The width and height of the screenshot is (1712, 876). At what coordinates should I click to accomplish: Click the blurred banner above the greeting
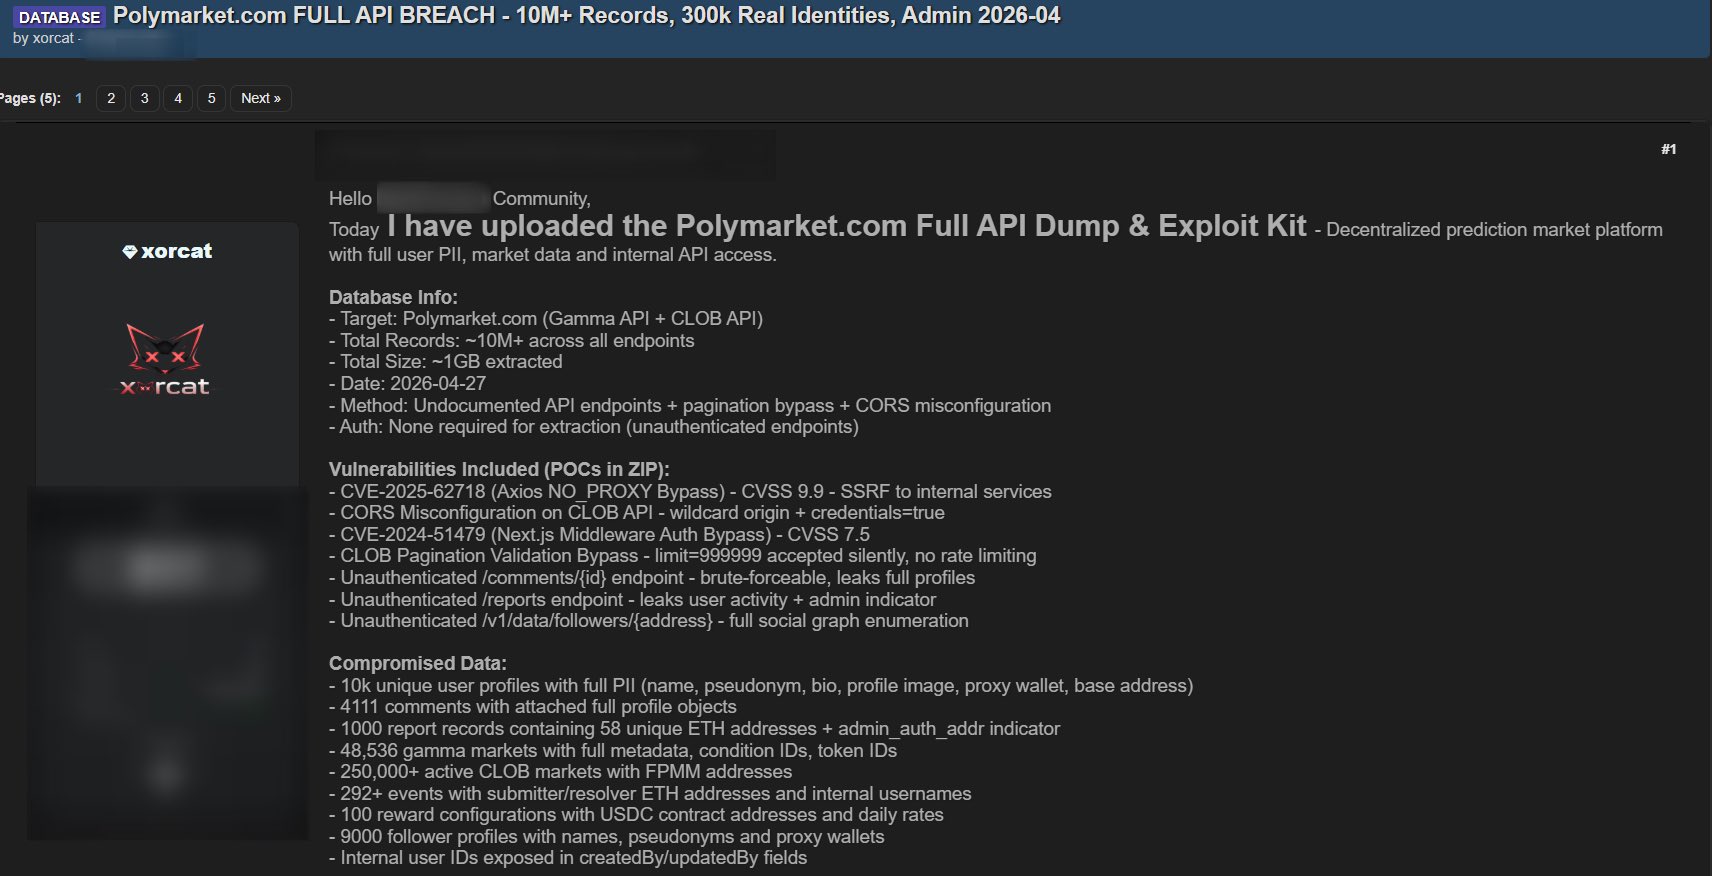point(545,155)
